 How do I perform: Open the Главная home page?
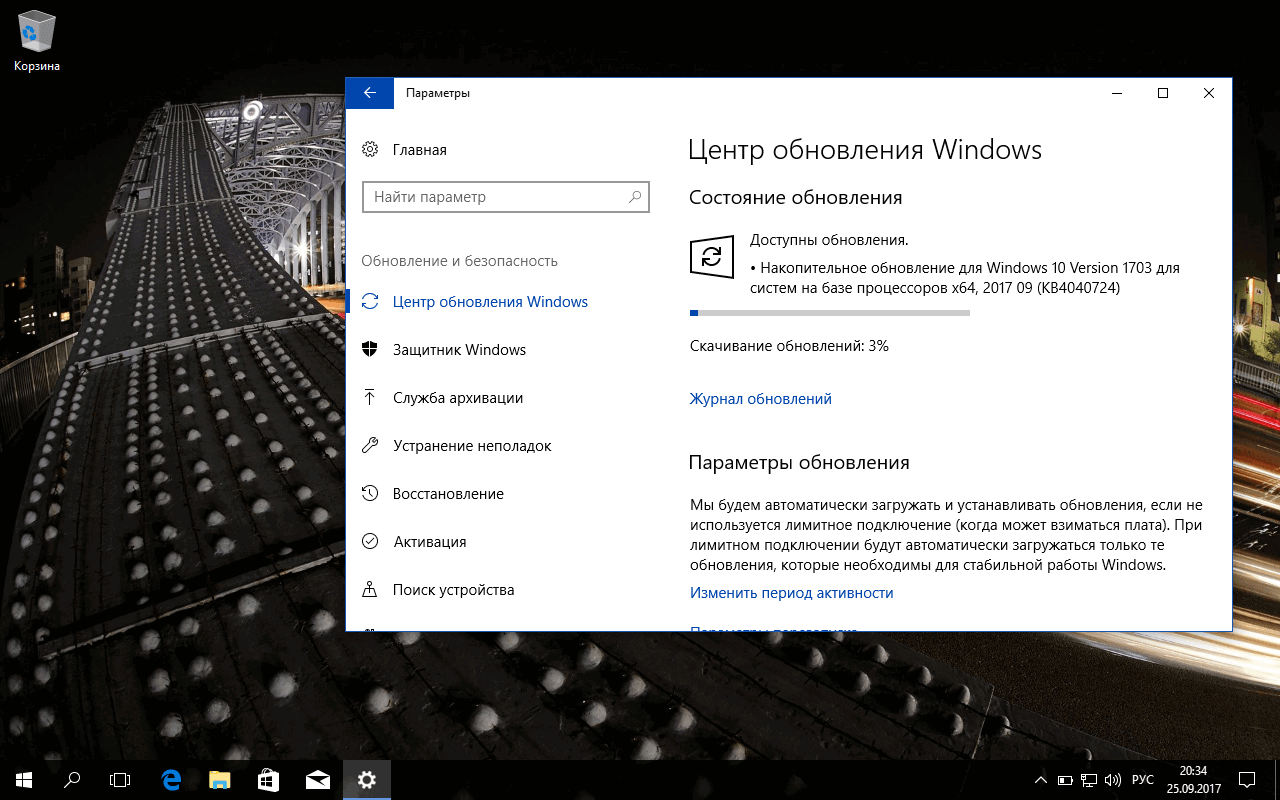click(x=405, y=150)
